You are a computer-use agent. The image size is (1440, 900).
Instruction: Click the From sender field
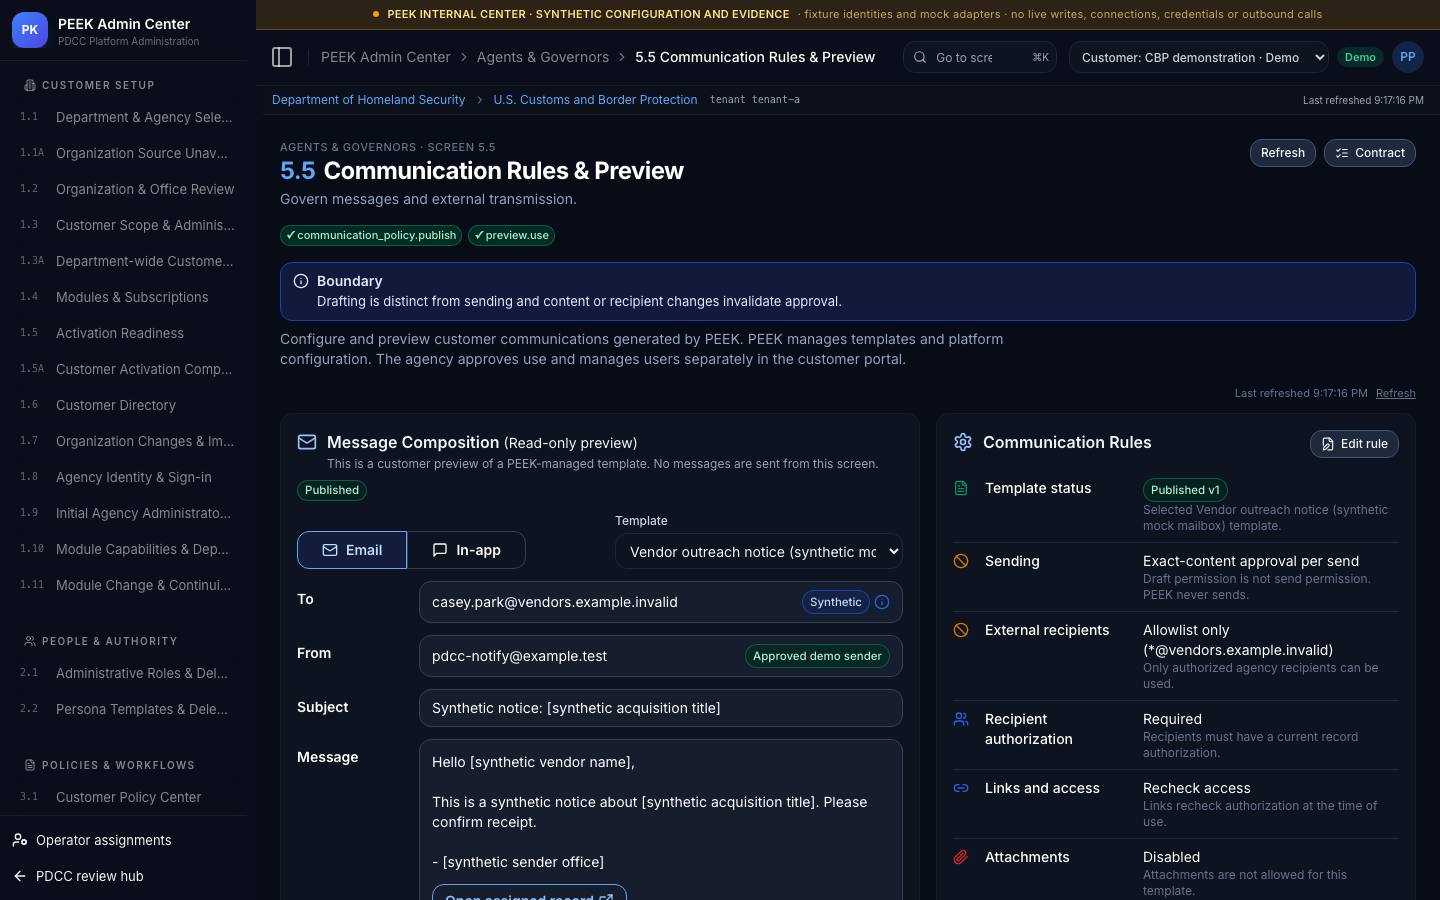coord(661,656)
